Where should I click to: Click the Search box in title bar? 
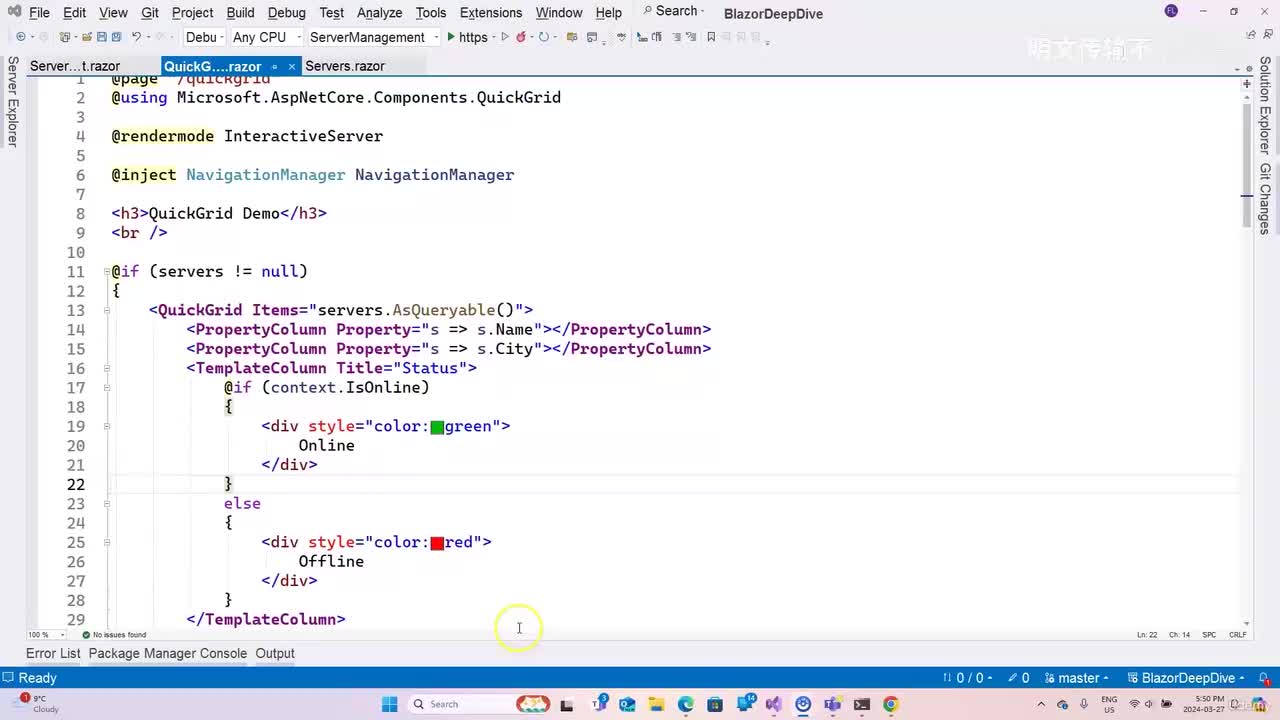pyautogui.click(x=672, y=11)
